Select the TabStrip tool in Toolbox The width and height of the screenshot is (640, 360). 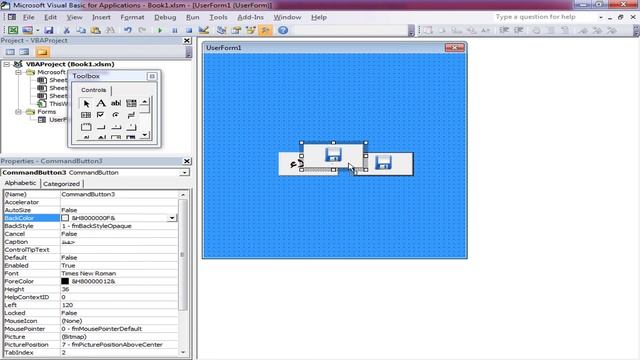point(116,127)
